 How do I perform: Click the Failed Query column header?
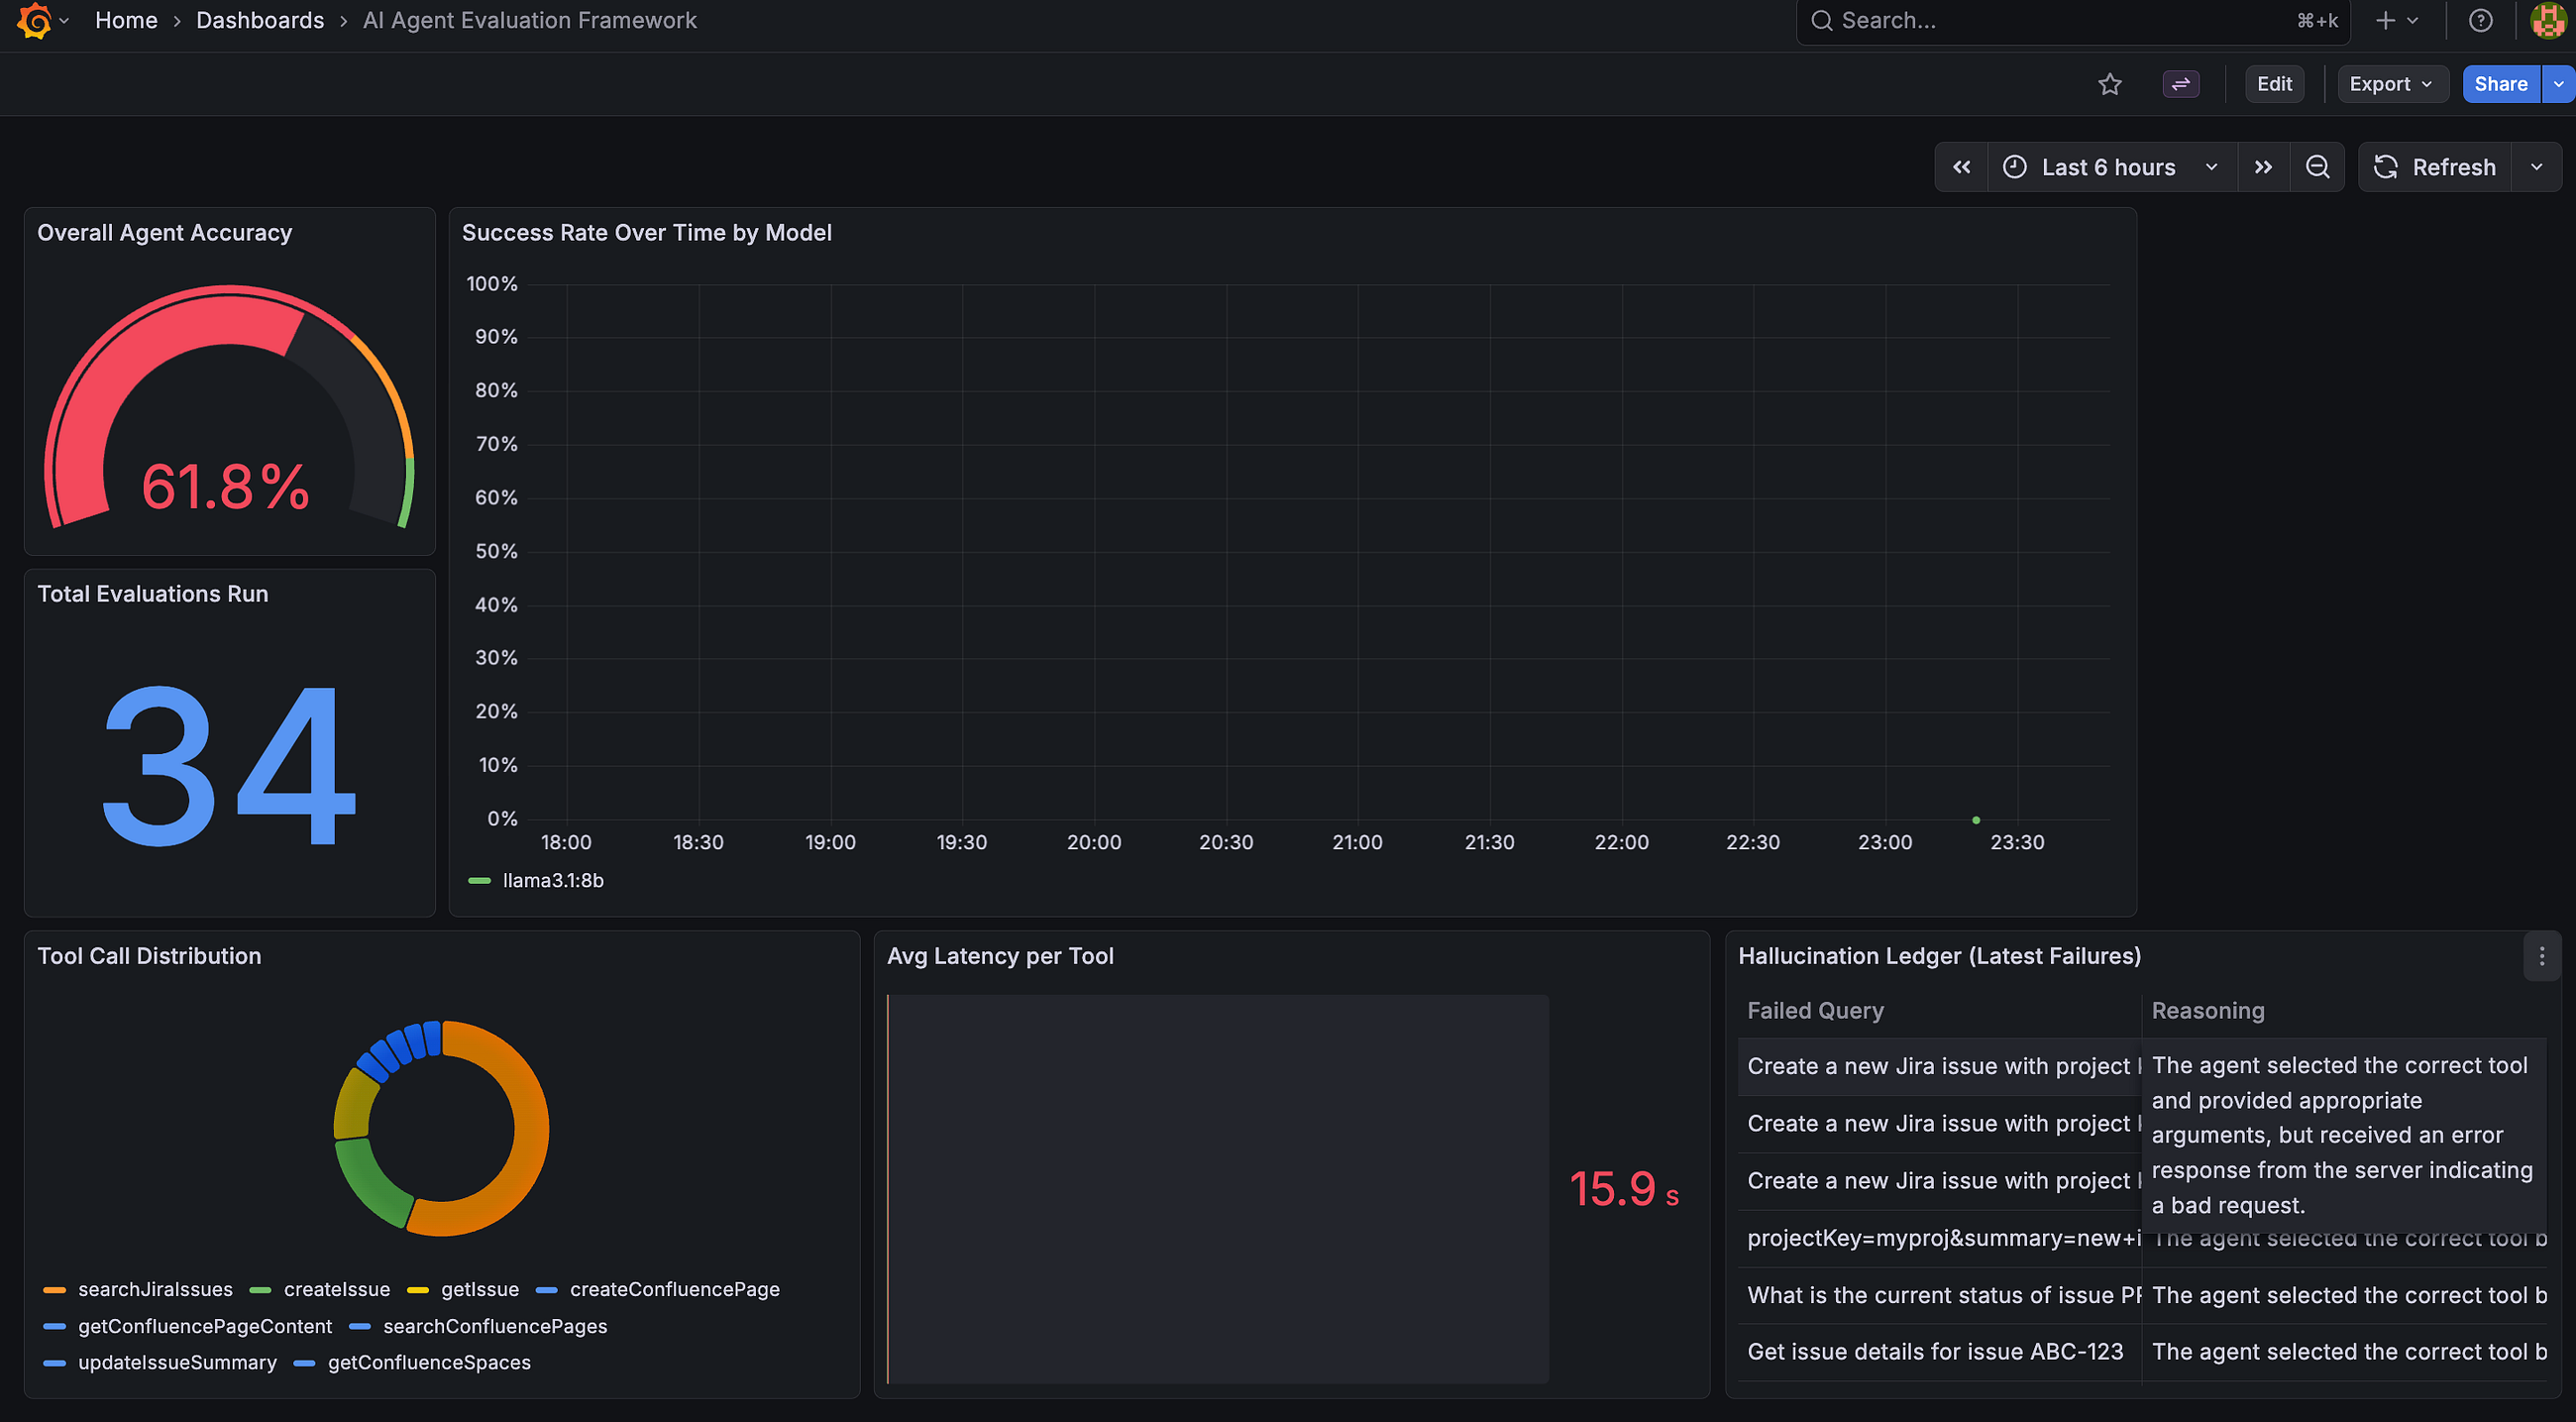coord(1815,1011)
